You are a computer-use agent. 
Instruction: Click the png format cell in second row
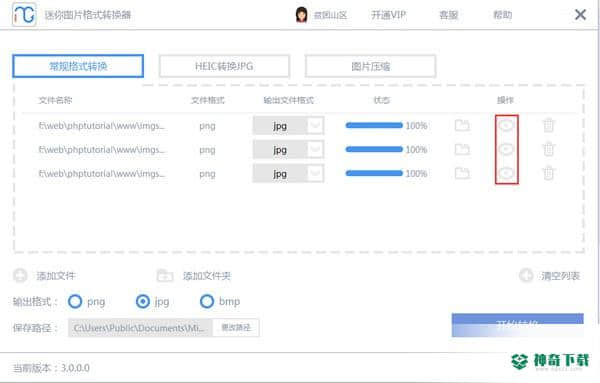click(207, 150)
